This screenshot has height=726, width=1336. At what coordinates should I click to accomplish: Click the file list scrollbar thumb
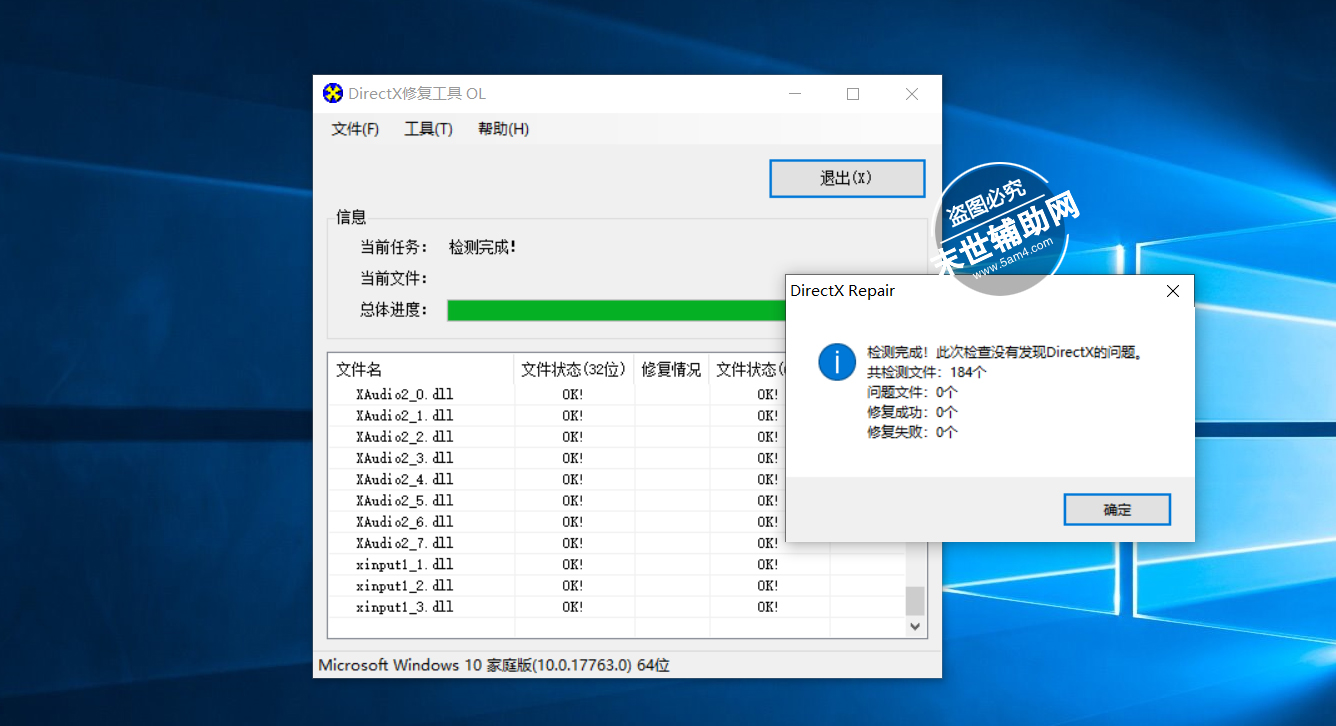pos(915,601)
